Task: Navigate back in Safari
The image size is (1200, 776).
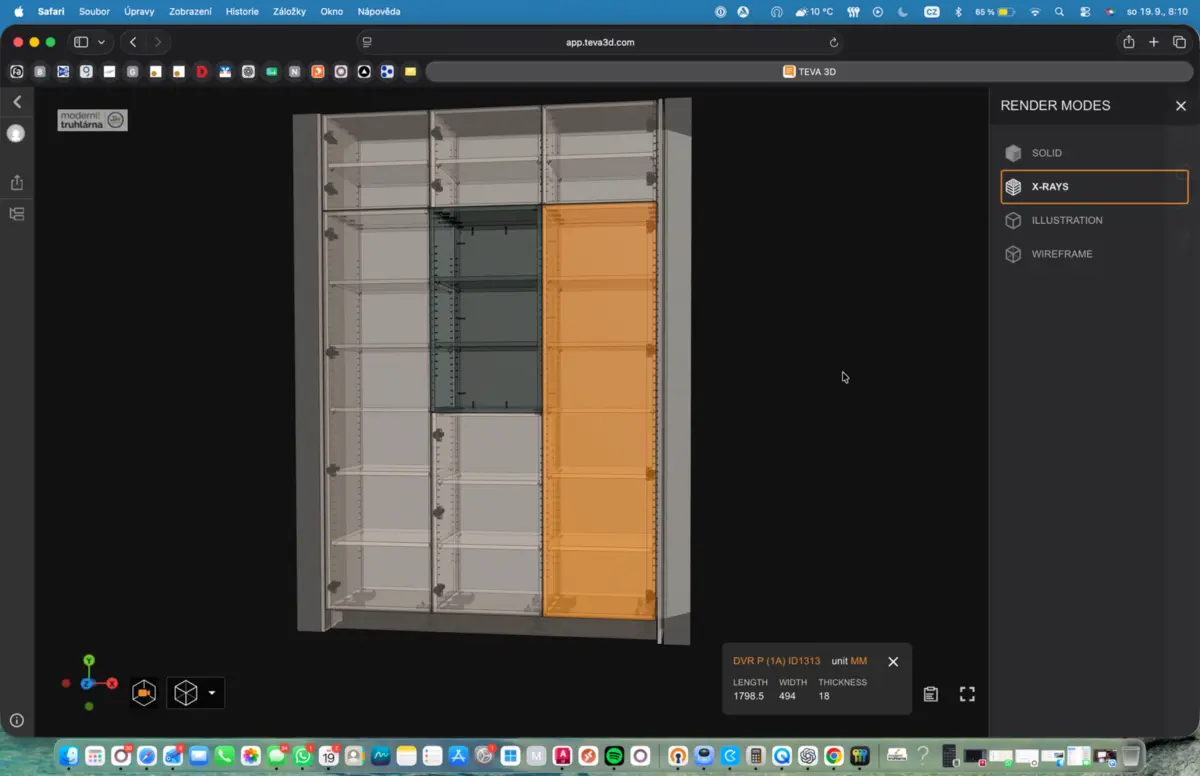Action: [133, 42]
